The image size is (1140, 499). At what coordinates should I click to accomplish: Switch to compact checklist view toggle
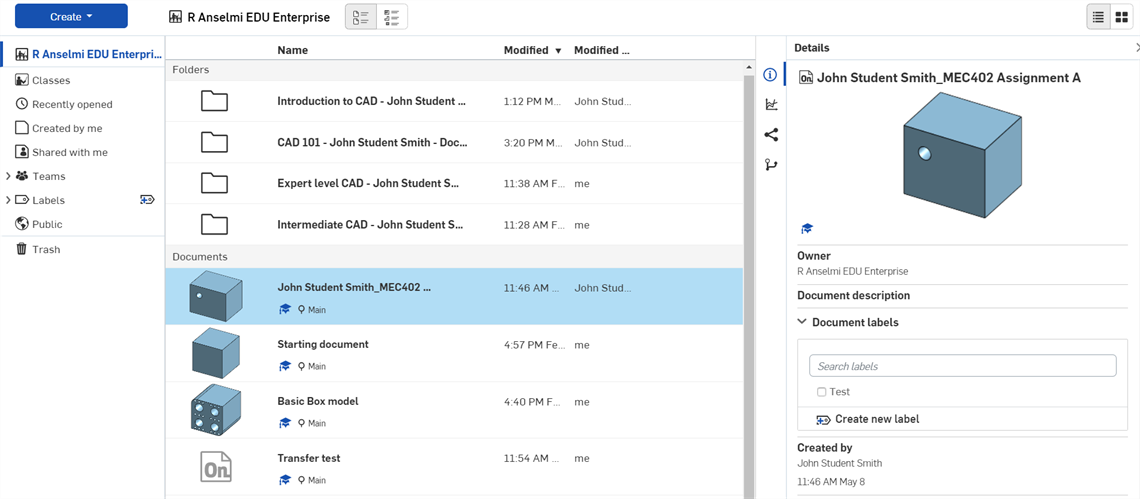coord(393,17)
